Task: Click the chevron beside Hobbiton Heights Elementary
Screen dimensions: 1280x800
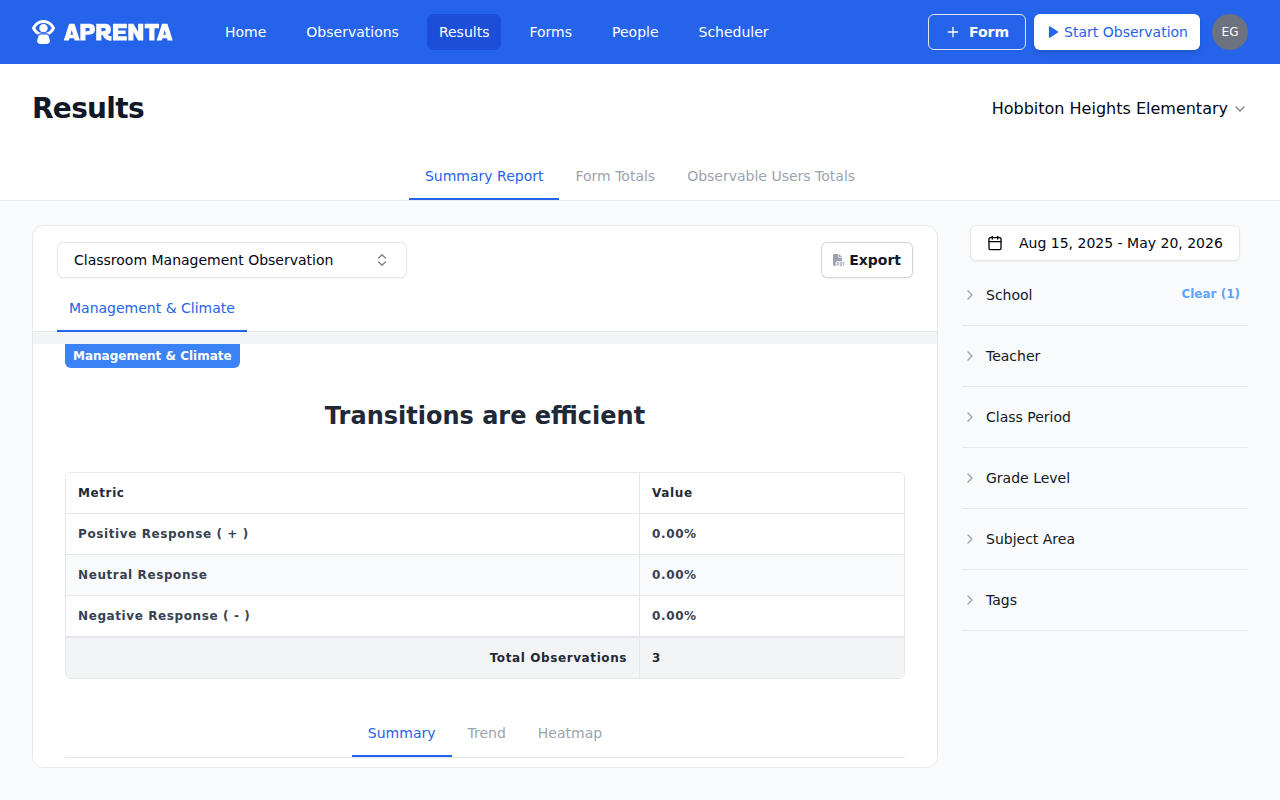Action: point(1241,109)
